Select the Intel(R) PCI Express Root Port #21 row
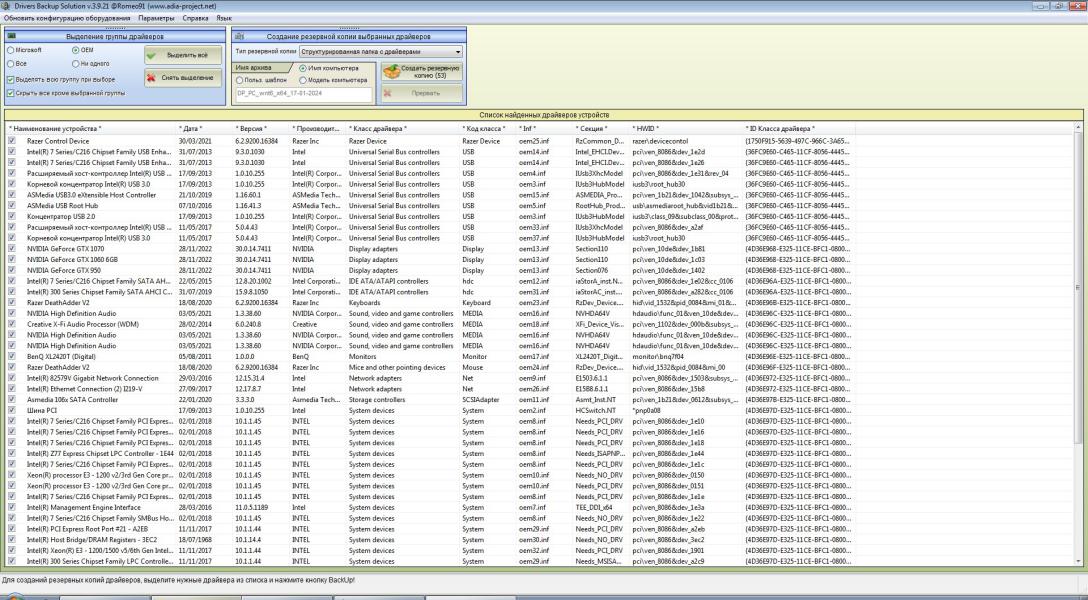This screenshot has height=600, width=1088. tap(430, 529)
